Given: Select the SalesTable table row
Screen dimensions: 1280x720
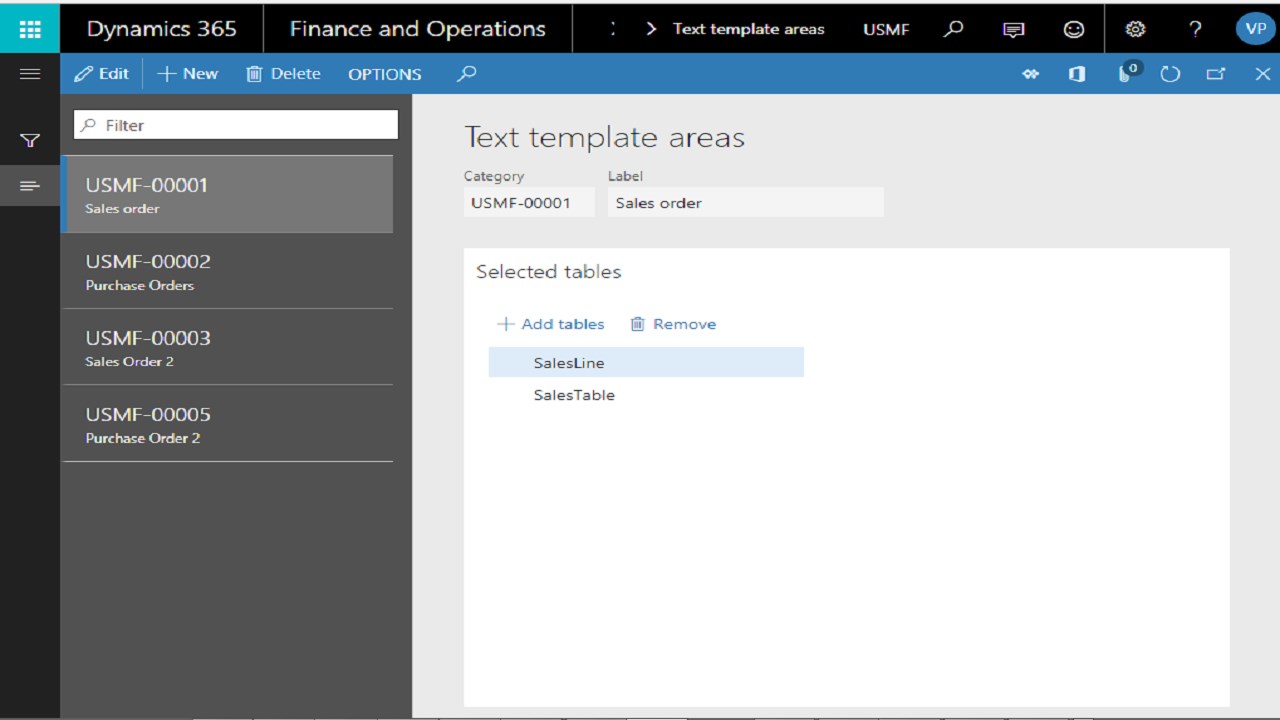Looking at the screenshot, I should click(x=646, y=395).
